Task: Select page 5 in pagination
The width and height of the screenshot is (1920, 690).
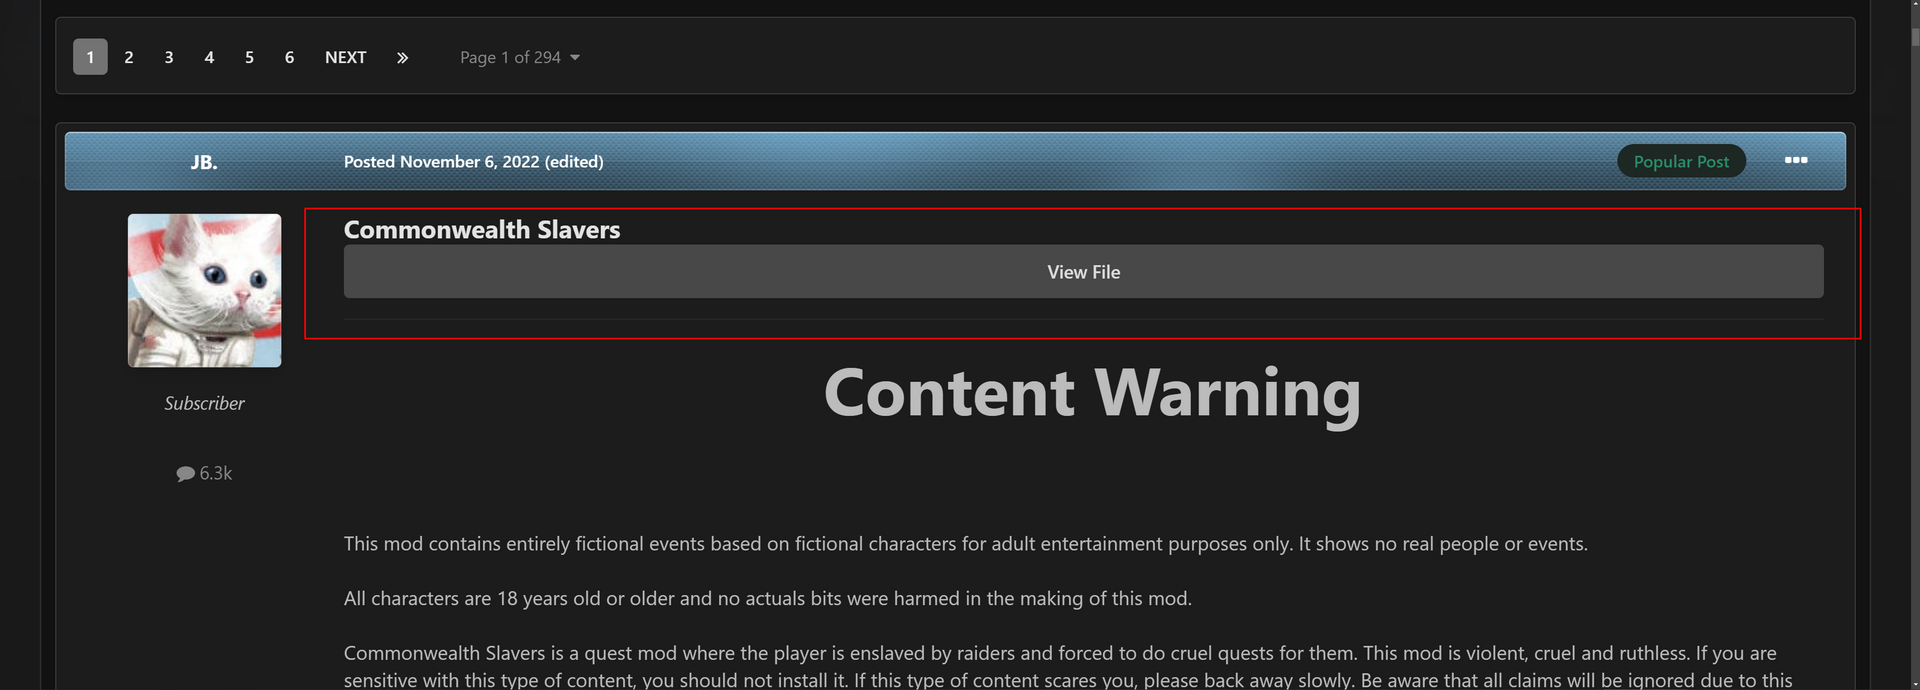Action: (x=249, y=57)
